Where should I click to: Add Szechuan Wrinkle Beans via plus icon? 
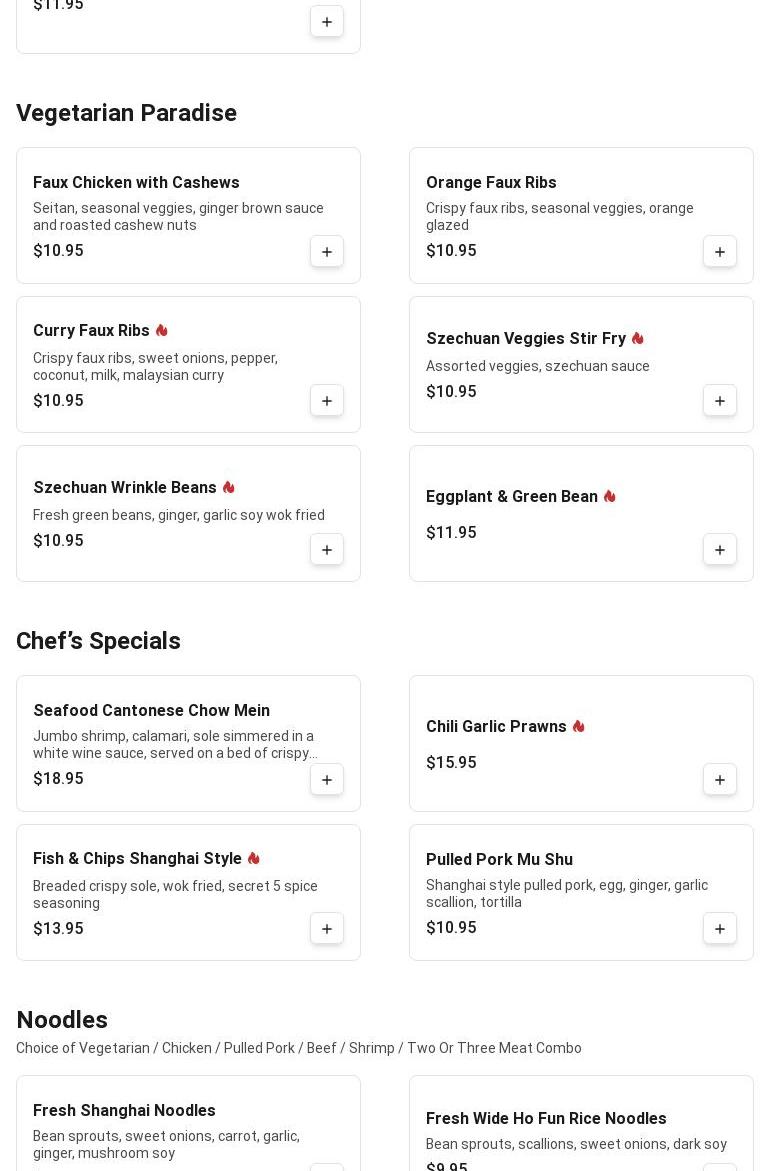(x=326, y=550)
